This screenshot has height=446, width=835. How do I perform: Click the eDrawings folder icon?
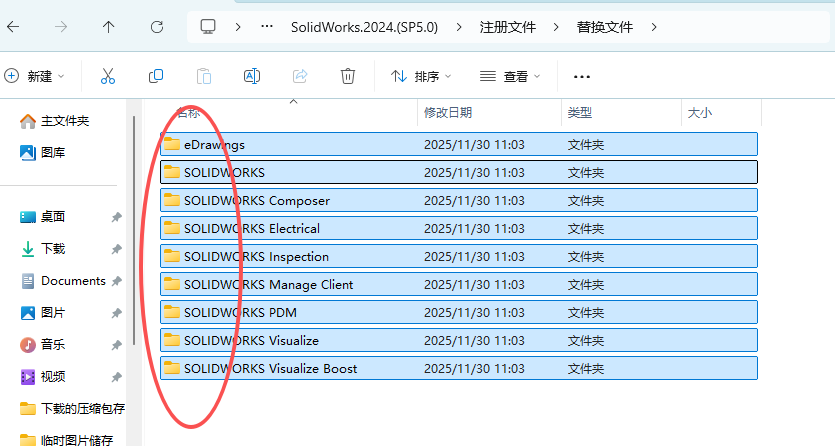[x=171, y=144]
